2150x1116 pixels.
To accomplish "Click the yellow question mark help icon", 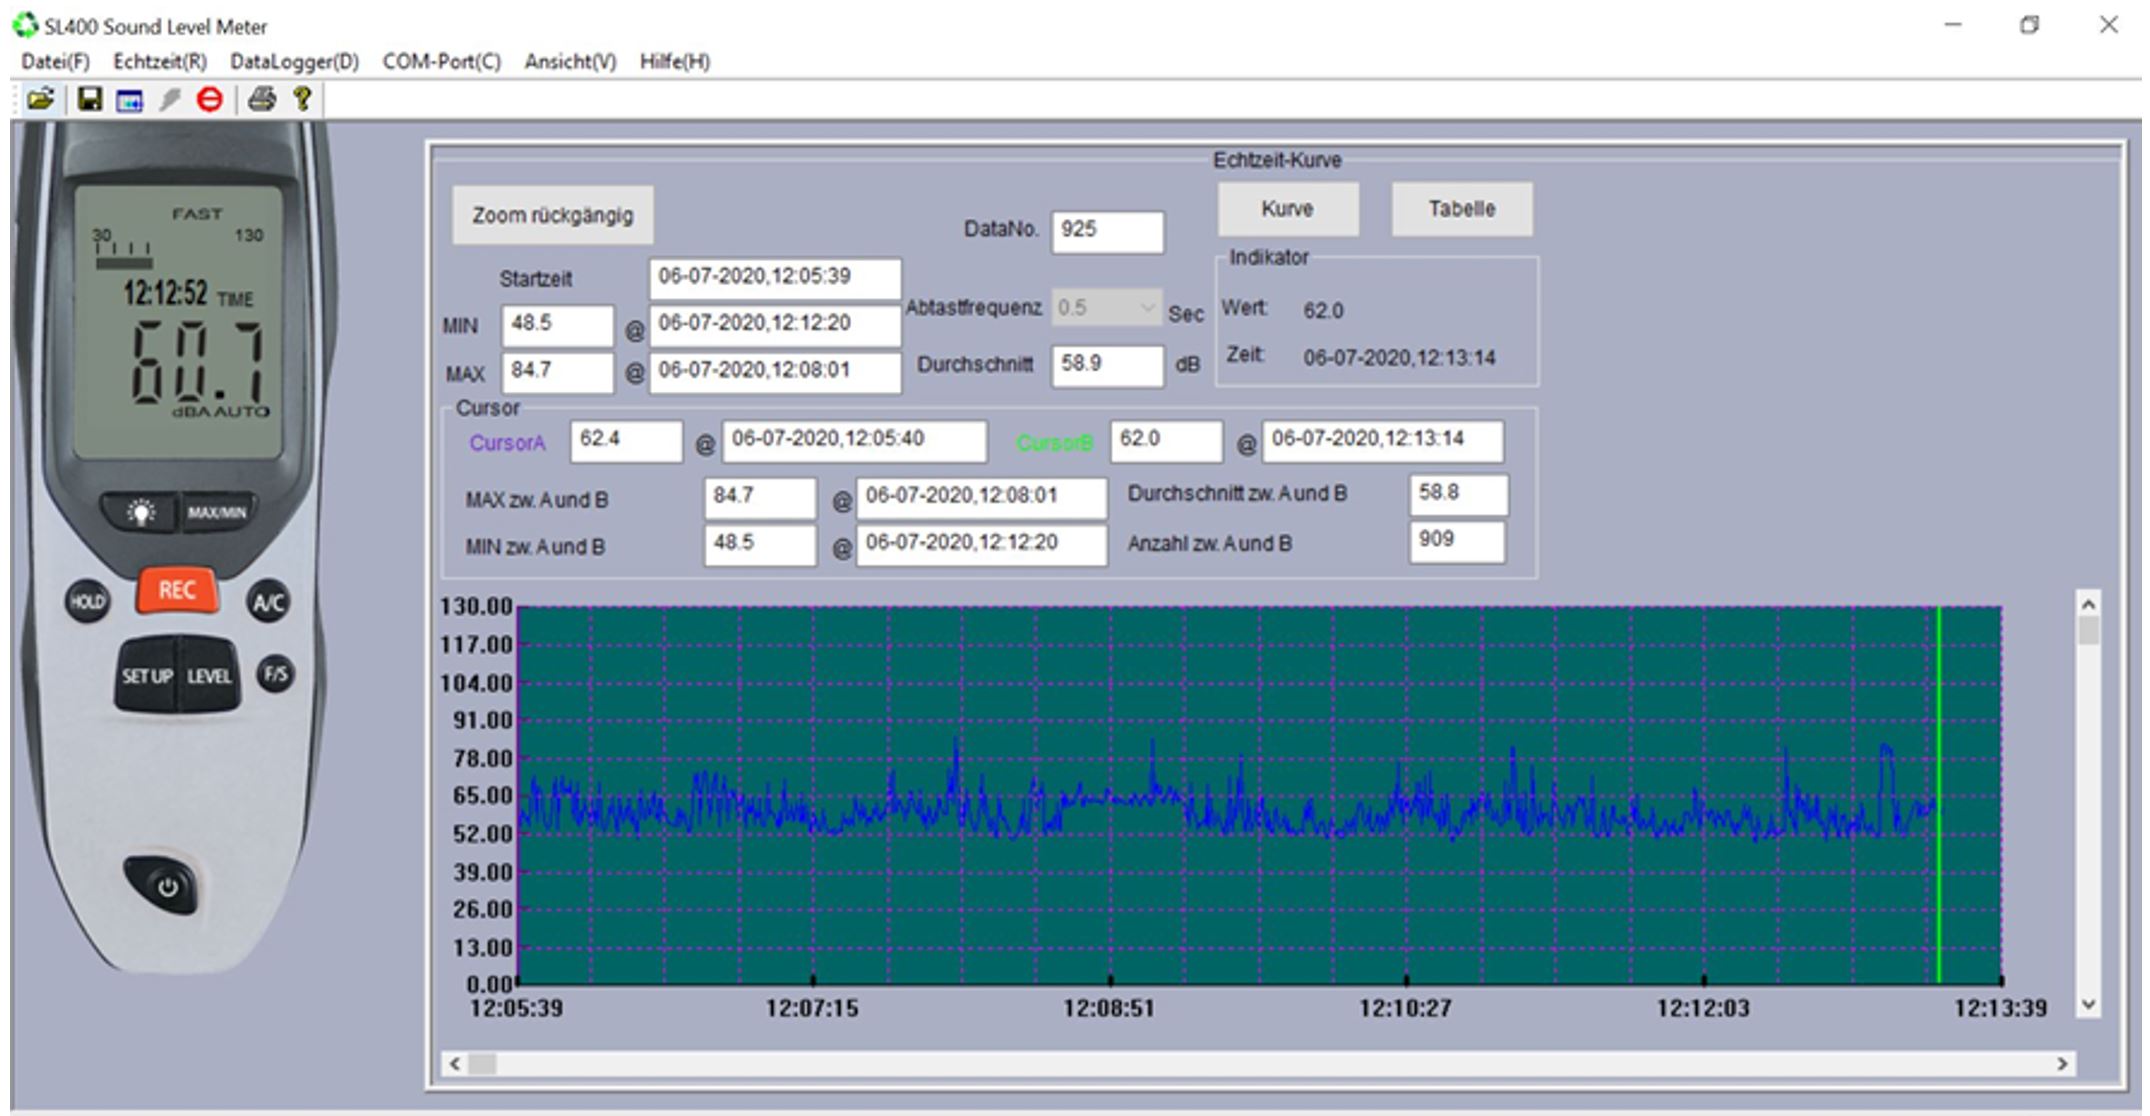I will pos(302,98).
